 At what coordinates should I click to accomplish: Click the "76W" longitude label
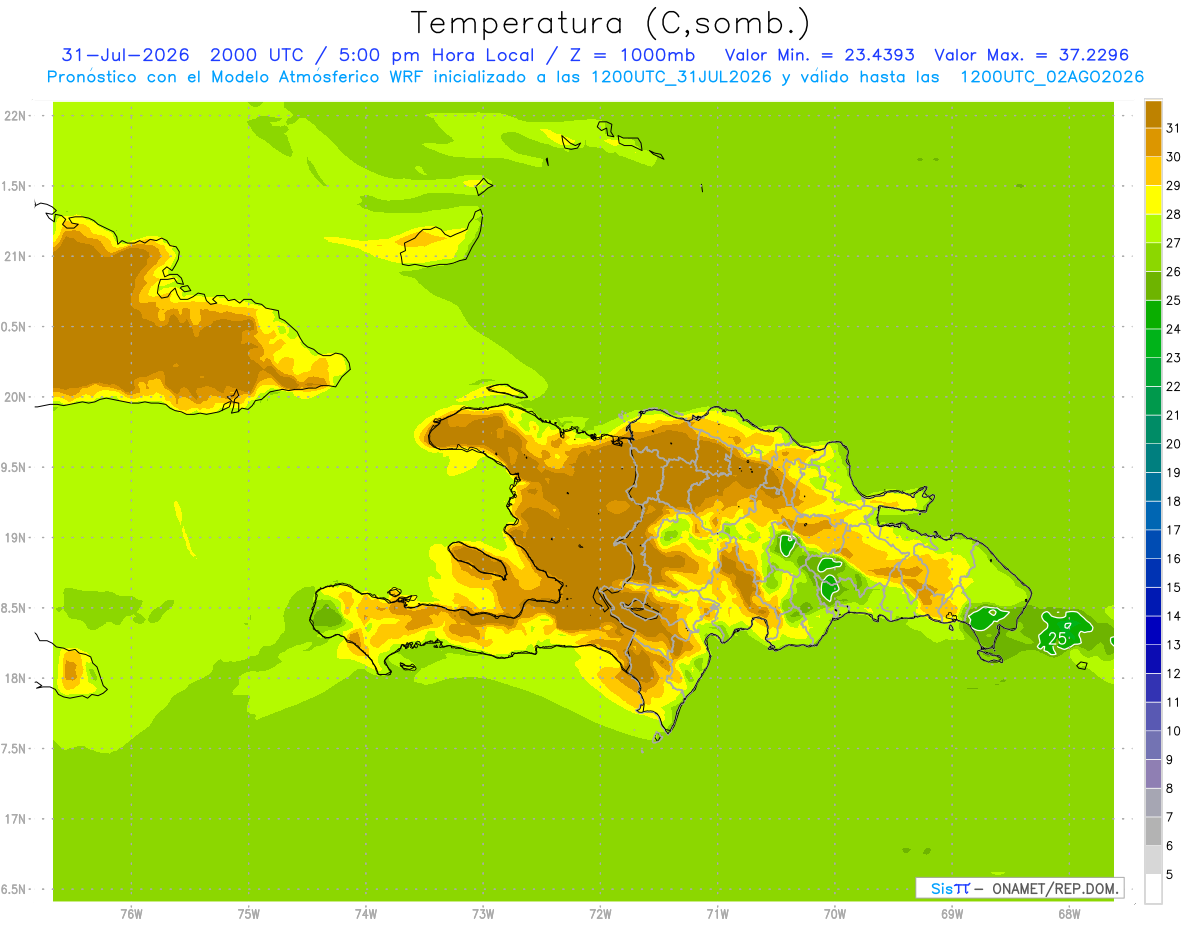tap(131, 913)
